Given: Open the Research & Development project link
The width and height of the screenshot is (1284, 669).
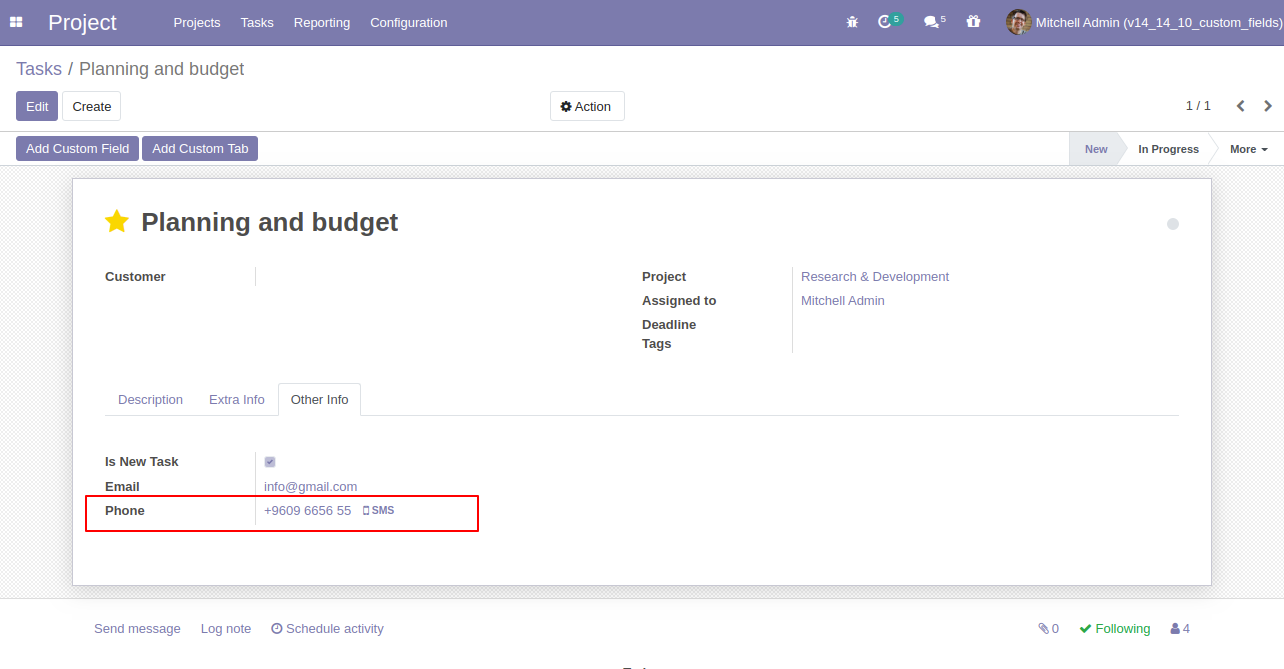Looking at the screenshot, I should [x=875, y=276].
